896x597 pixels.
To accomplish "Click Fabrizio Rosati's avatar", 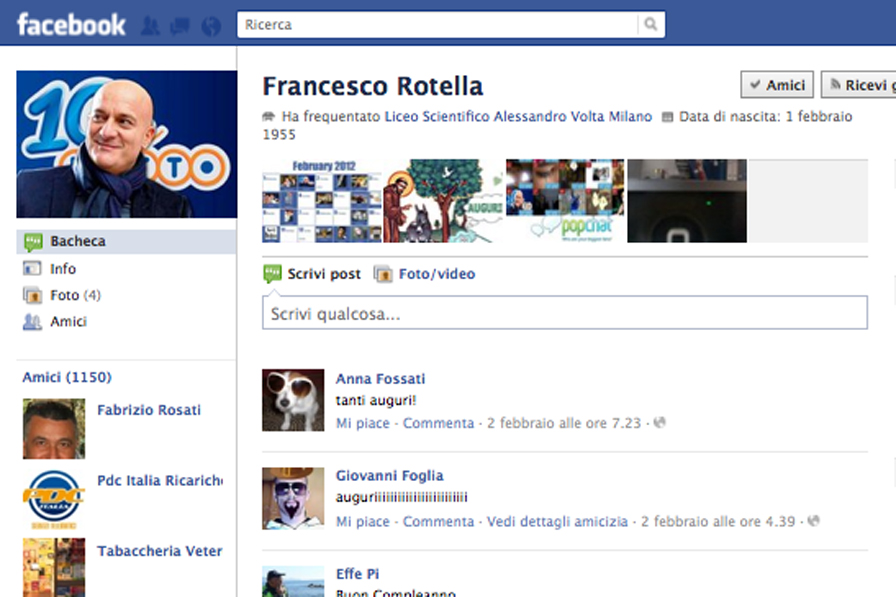I will coord(54,429).
